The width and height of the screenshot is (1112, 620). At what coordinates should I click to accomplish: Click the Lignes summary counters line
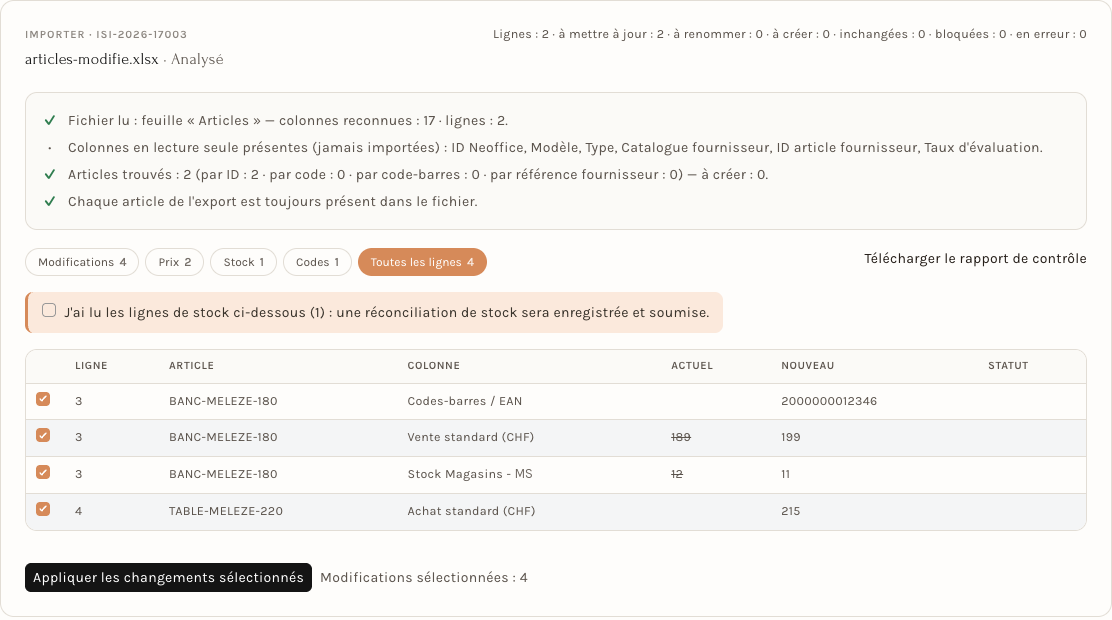789,34
